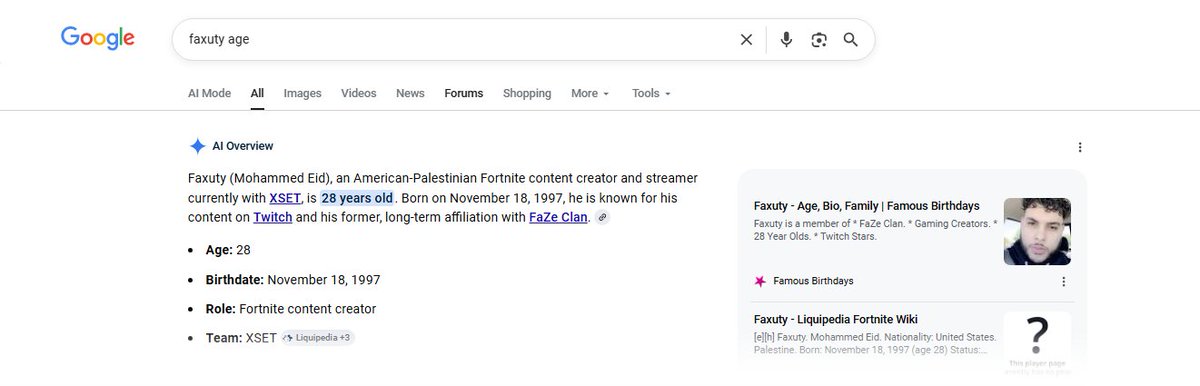Click the Famous Birthdays star logo
This screenshot has height=386, width=1200.
pyautogui.click(x=760, y=282)
